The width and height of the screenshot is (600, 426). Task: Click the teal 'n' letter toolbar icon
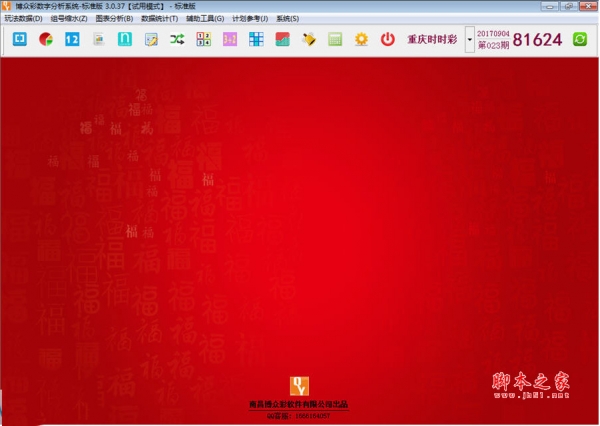(x=125, y=39)
